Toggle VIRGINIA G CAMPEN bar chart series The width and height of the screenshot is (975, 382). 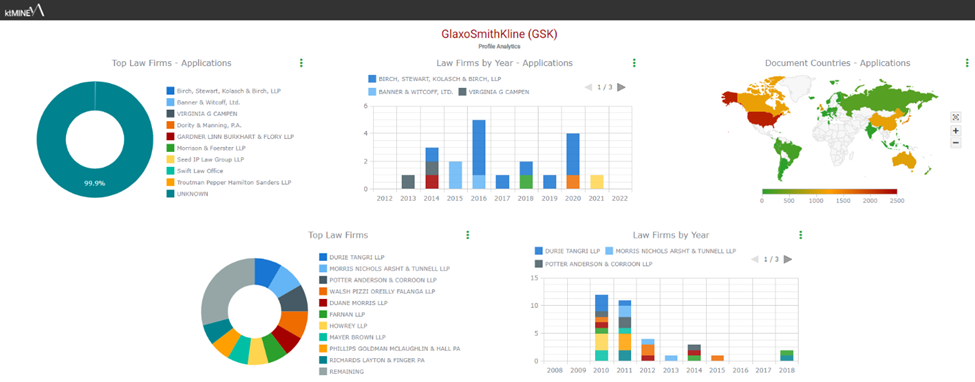(494, 91)
